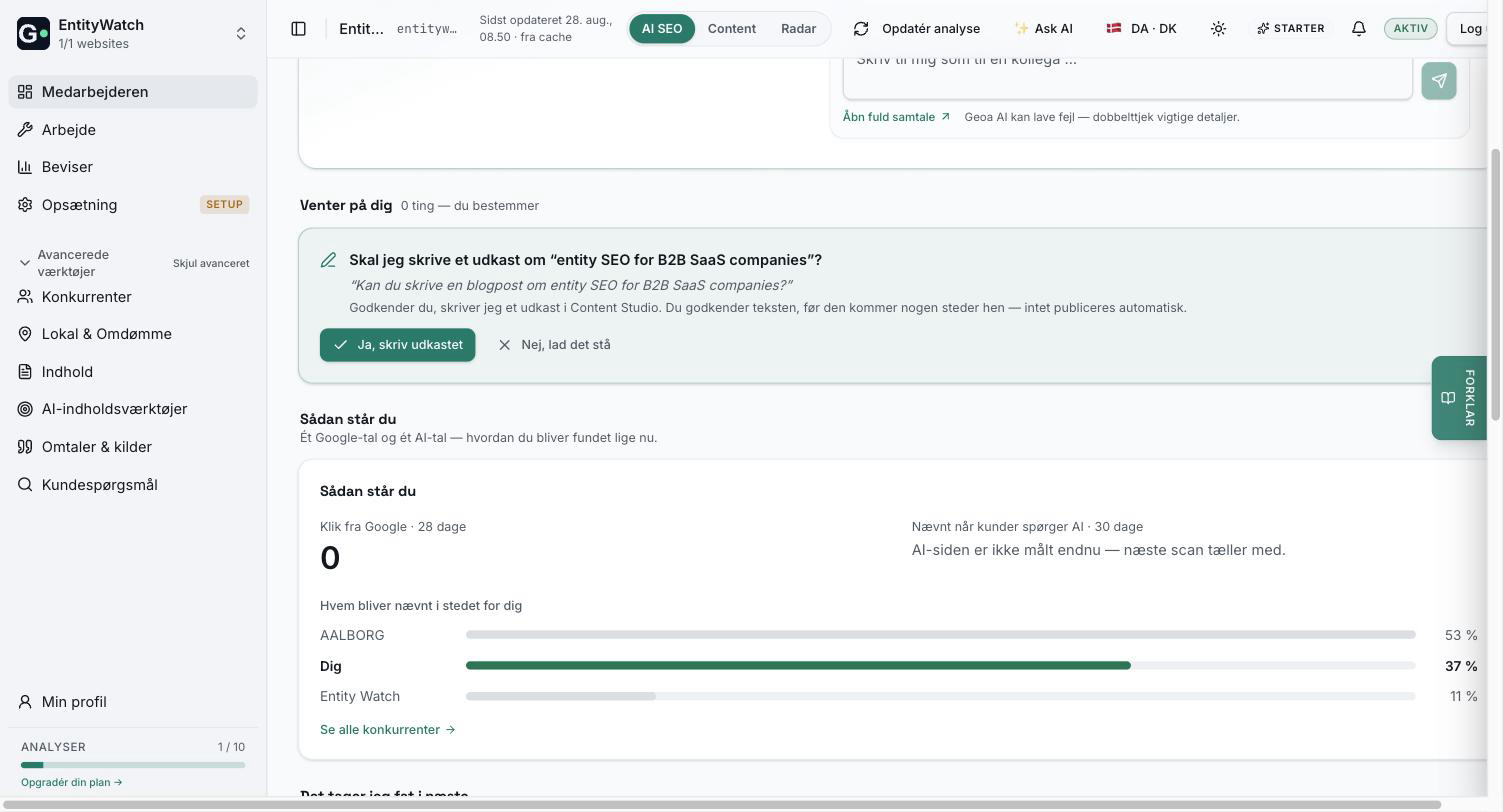
Task: Click the green Dig share bar
Action: tap(798, 666)
